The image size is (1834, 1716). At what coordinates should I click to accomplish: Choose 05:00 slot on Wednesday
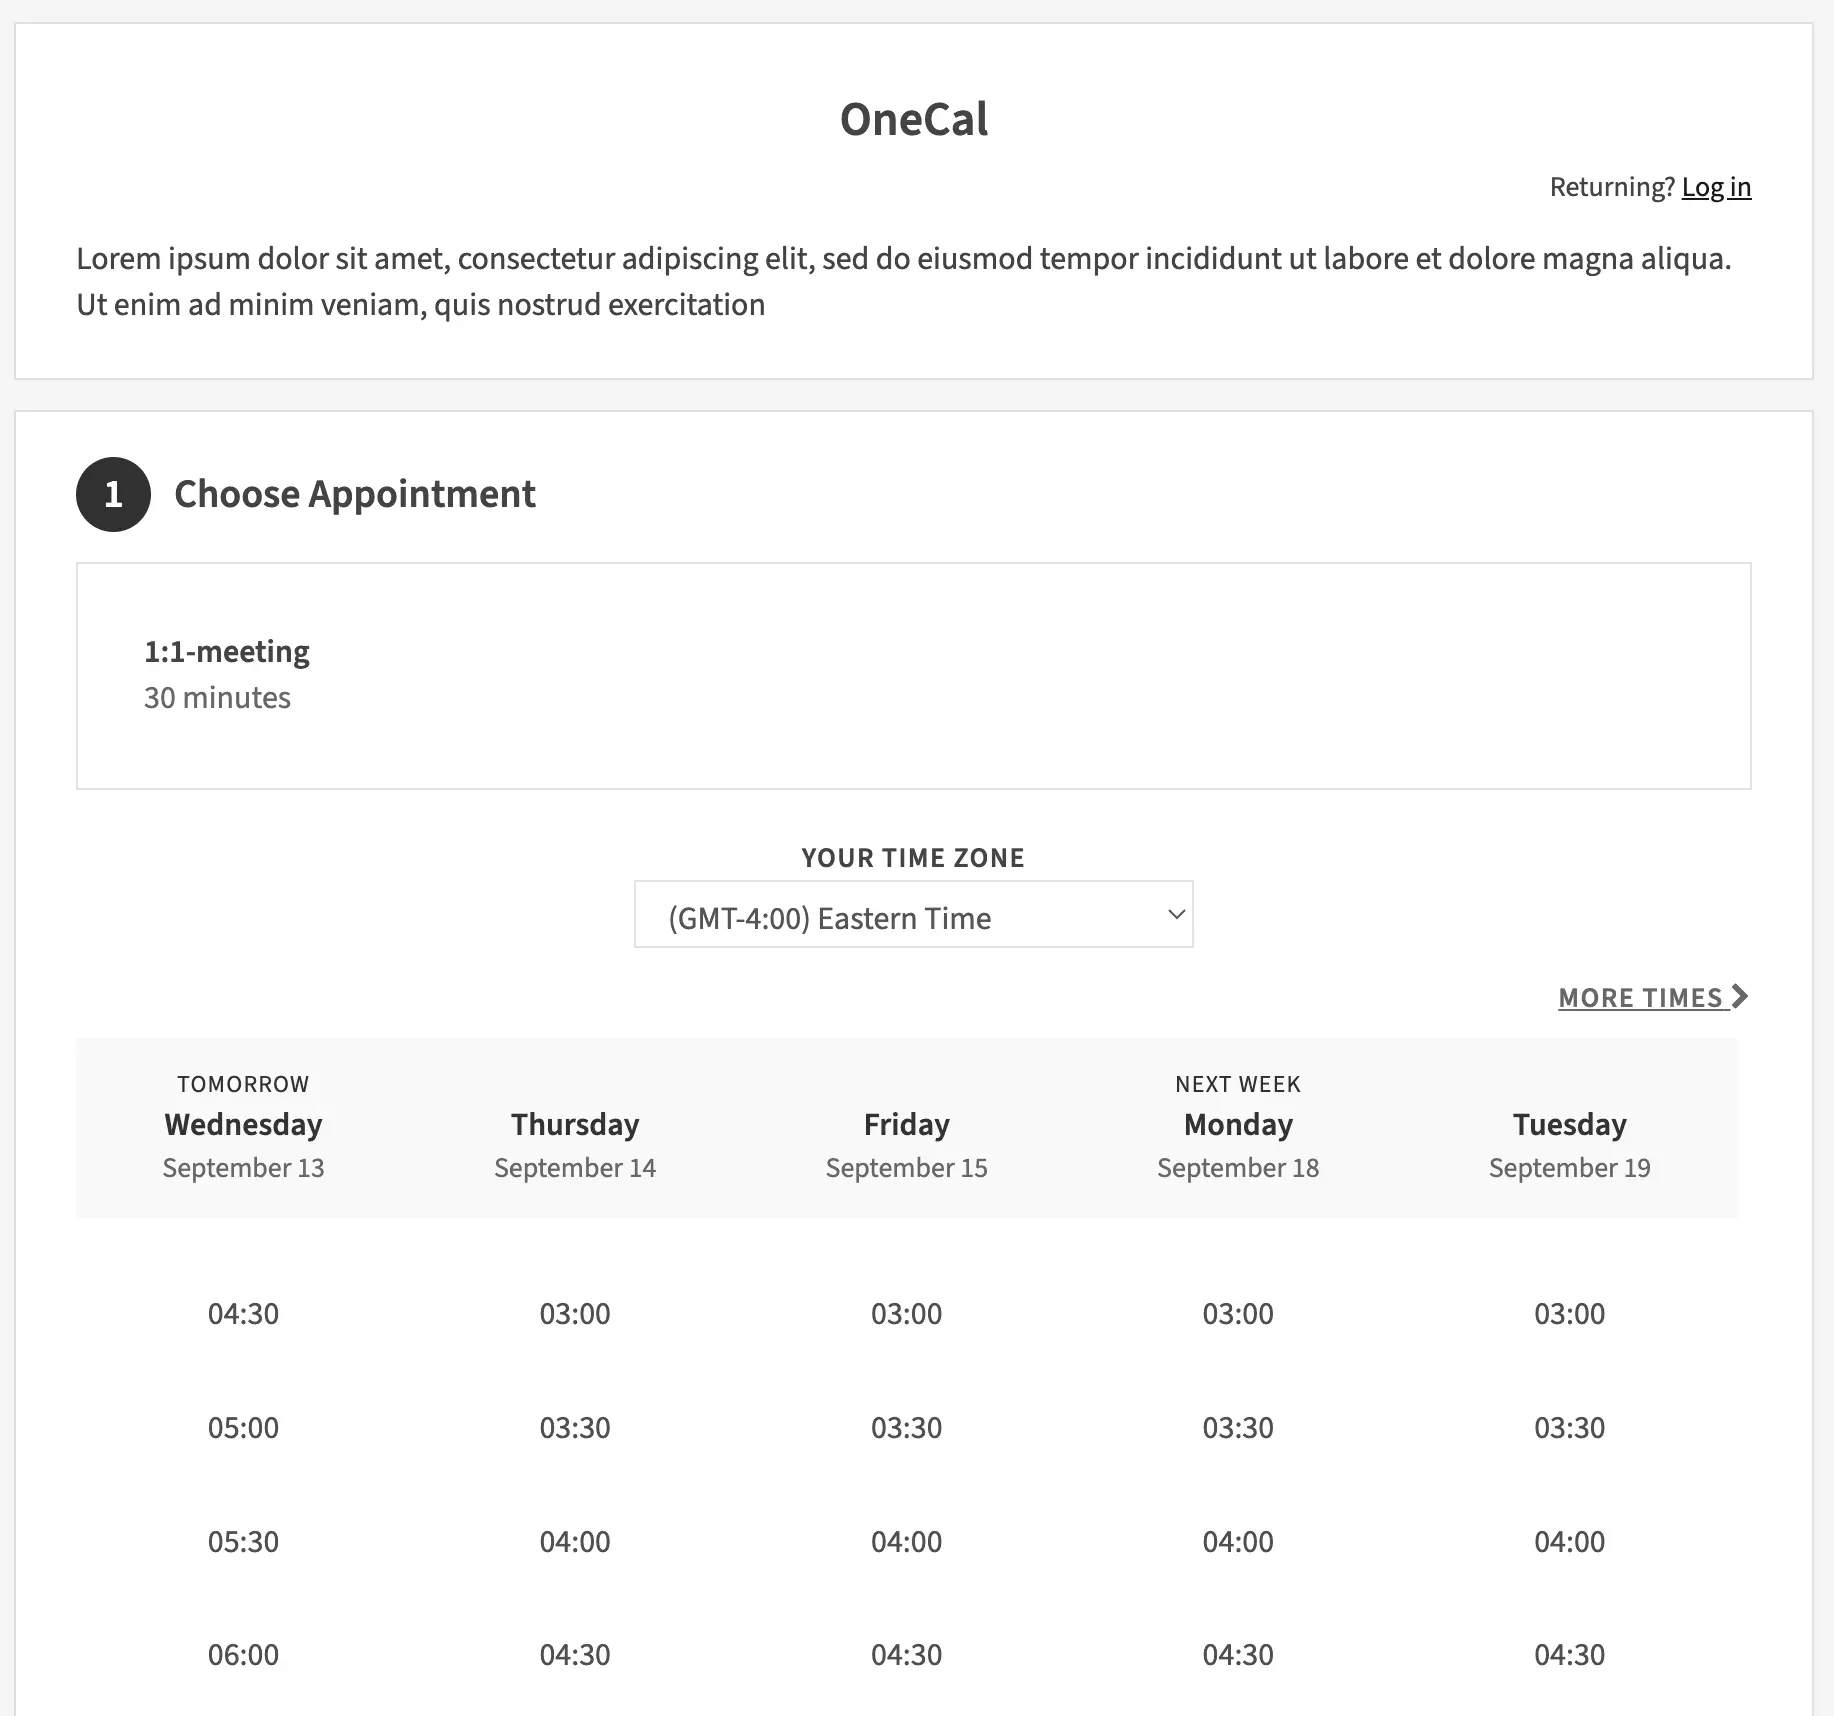[243, 1427]
